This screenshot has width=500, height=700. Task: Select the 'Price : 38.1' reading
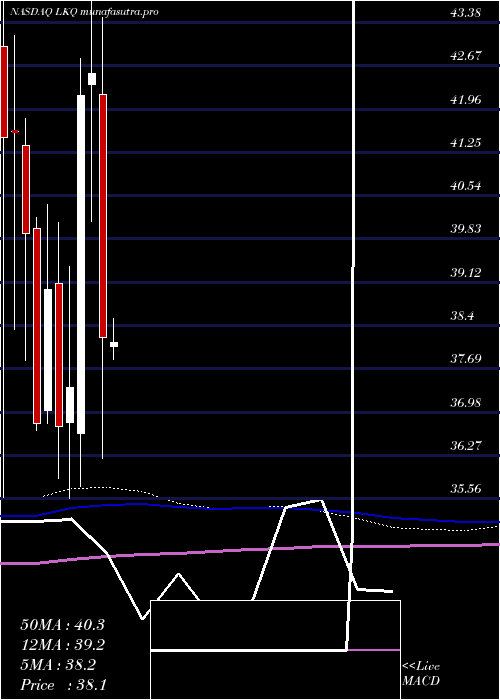click(63, 685)
